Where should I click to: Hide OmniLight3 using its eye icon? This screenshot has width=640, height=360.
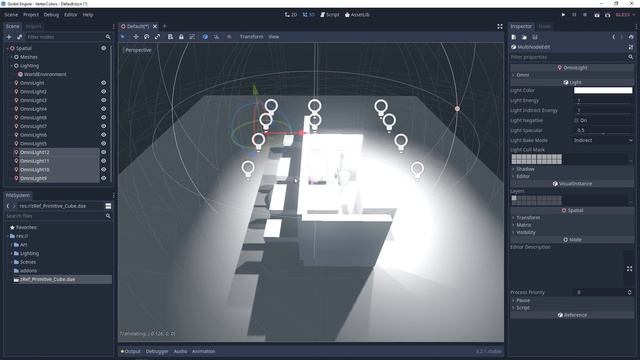pyautogui.click(x=104, y=100)
